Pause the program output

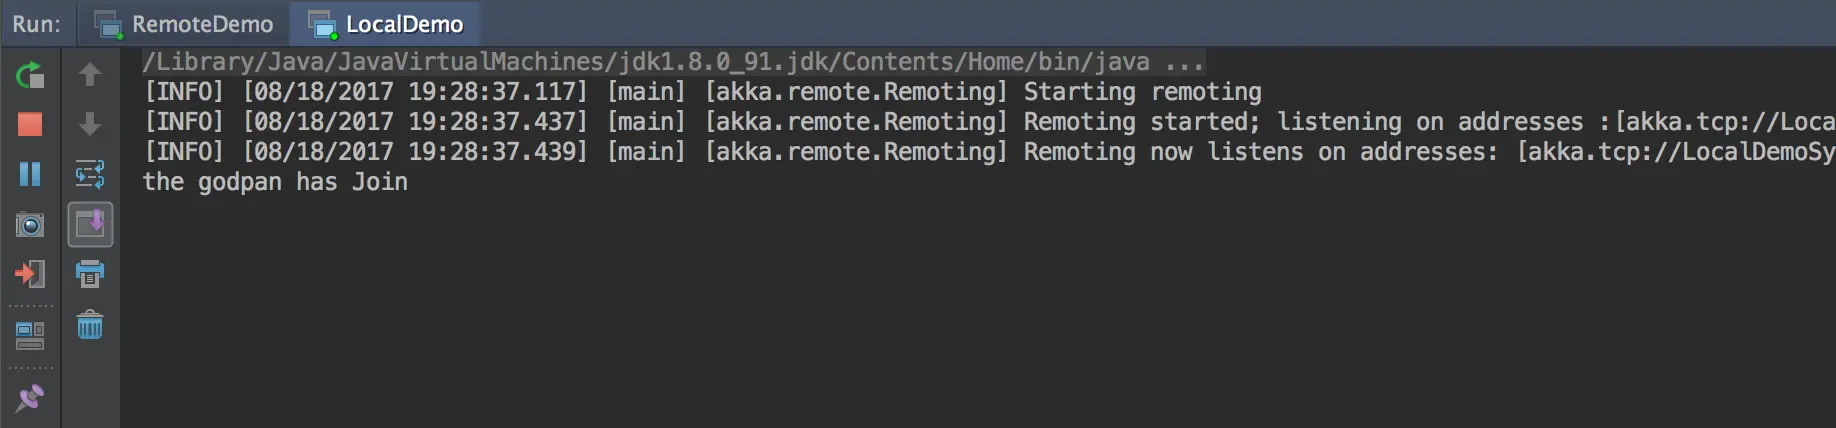point(30,174)
